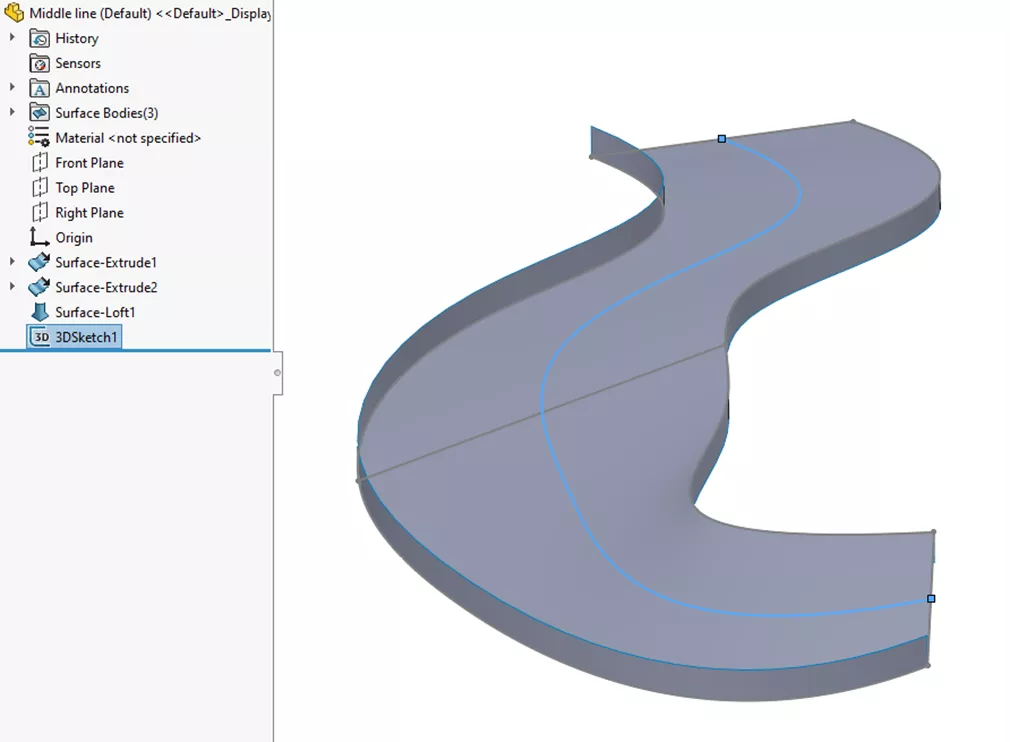Click the Surface-Extrude1 feature icon
This screenshot has width=1010, height=742.
pos(37,262)
